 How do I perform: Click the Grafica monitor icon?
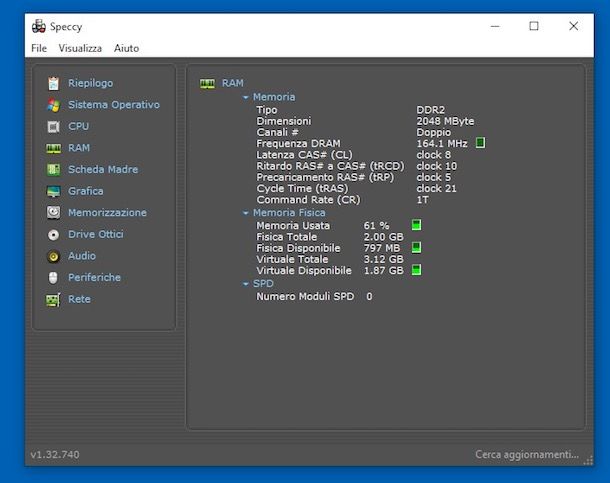coord(53,191)
